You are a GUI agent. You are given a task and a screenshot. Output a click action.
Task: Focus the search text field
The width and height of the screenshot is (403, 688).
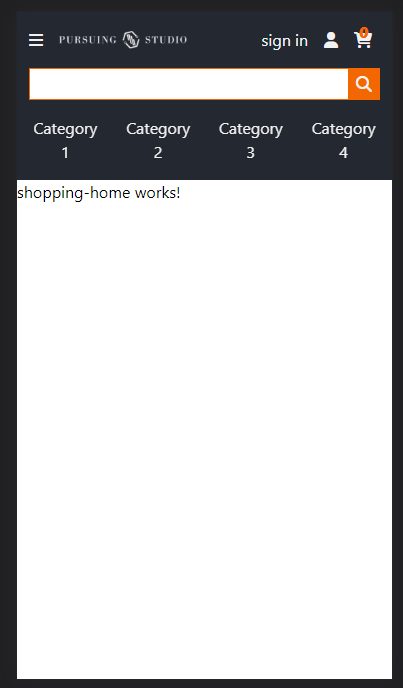(189, 84)
